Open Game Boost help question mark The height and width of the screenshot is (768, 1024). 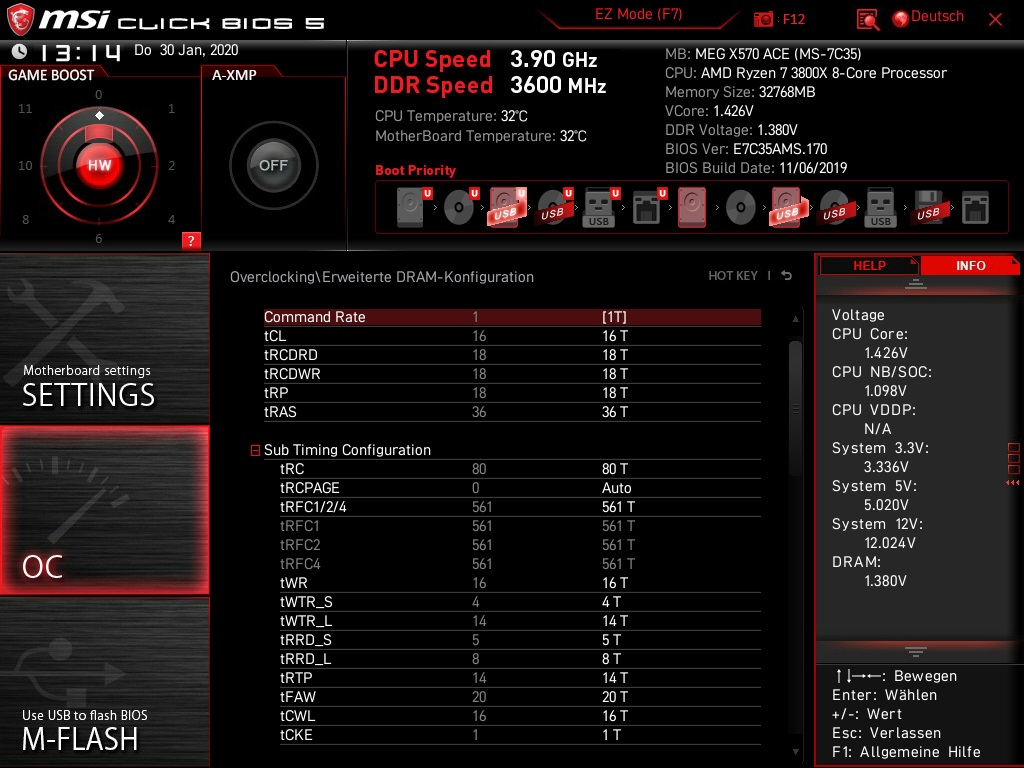(191, 240)
